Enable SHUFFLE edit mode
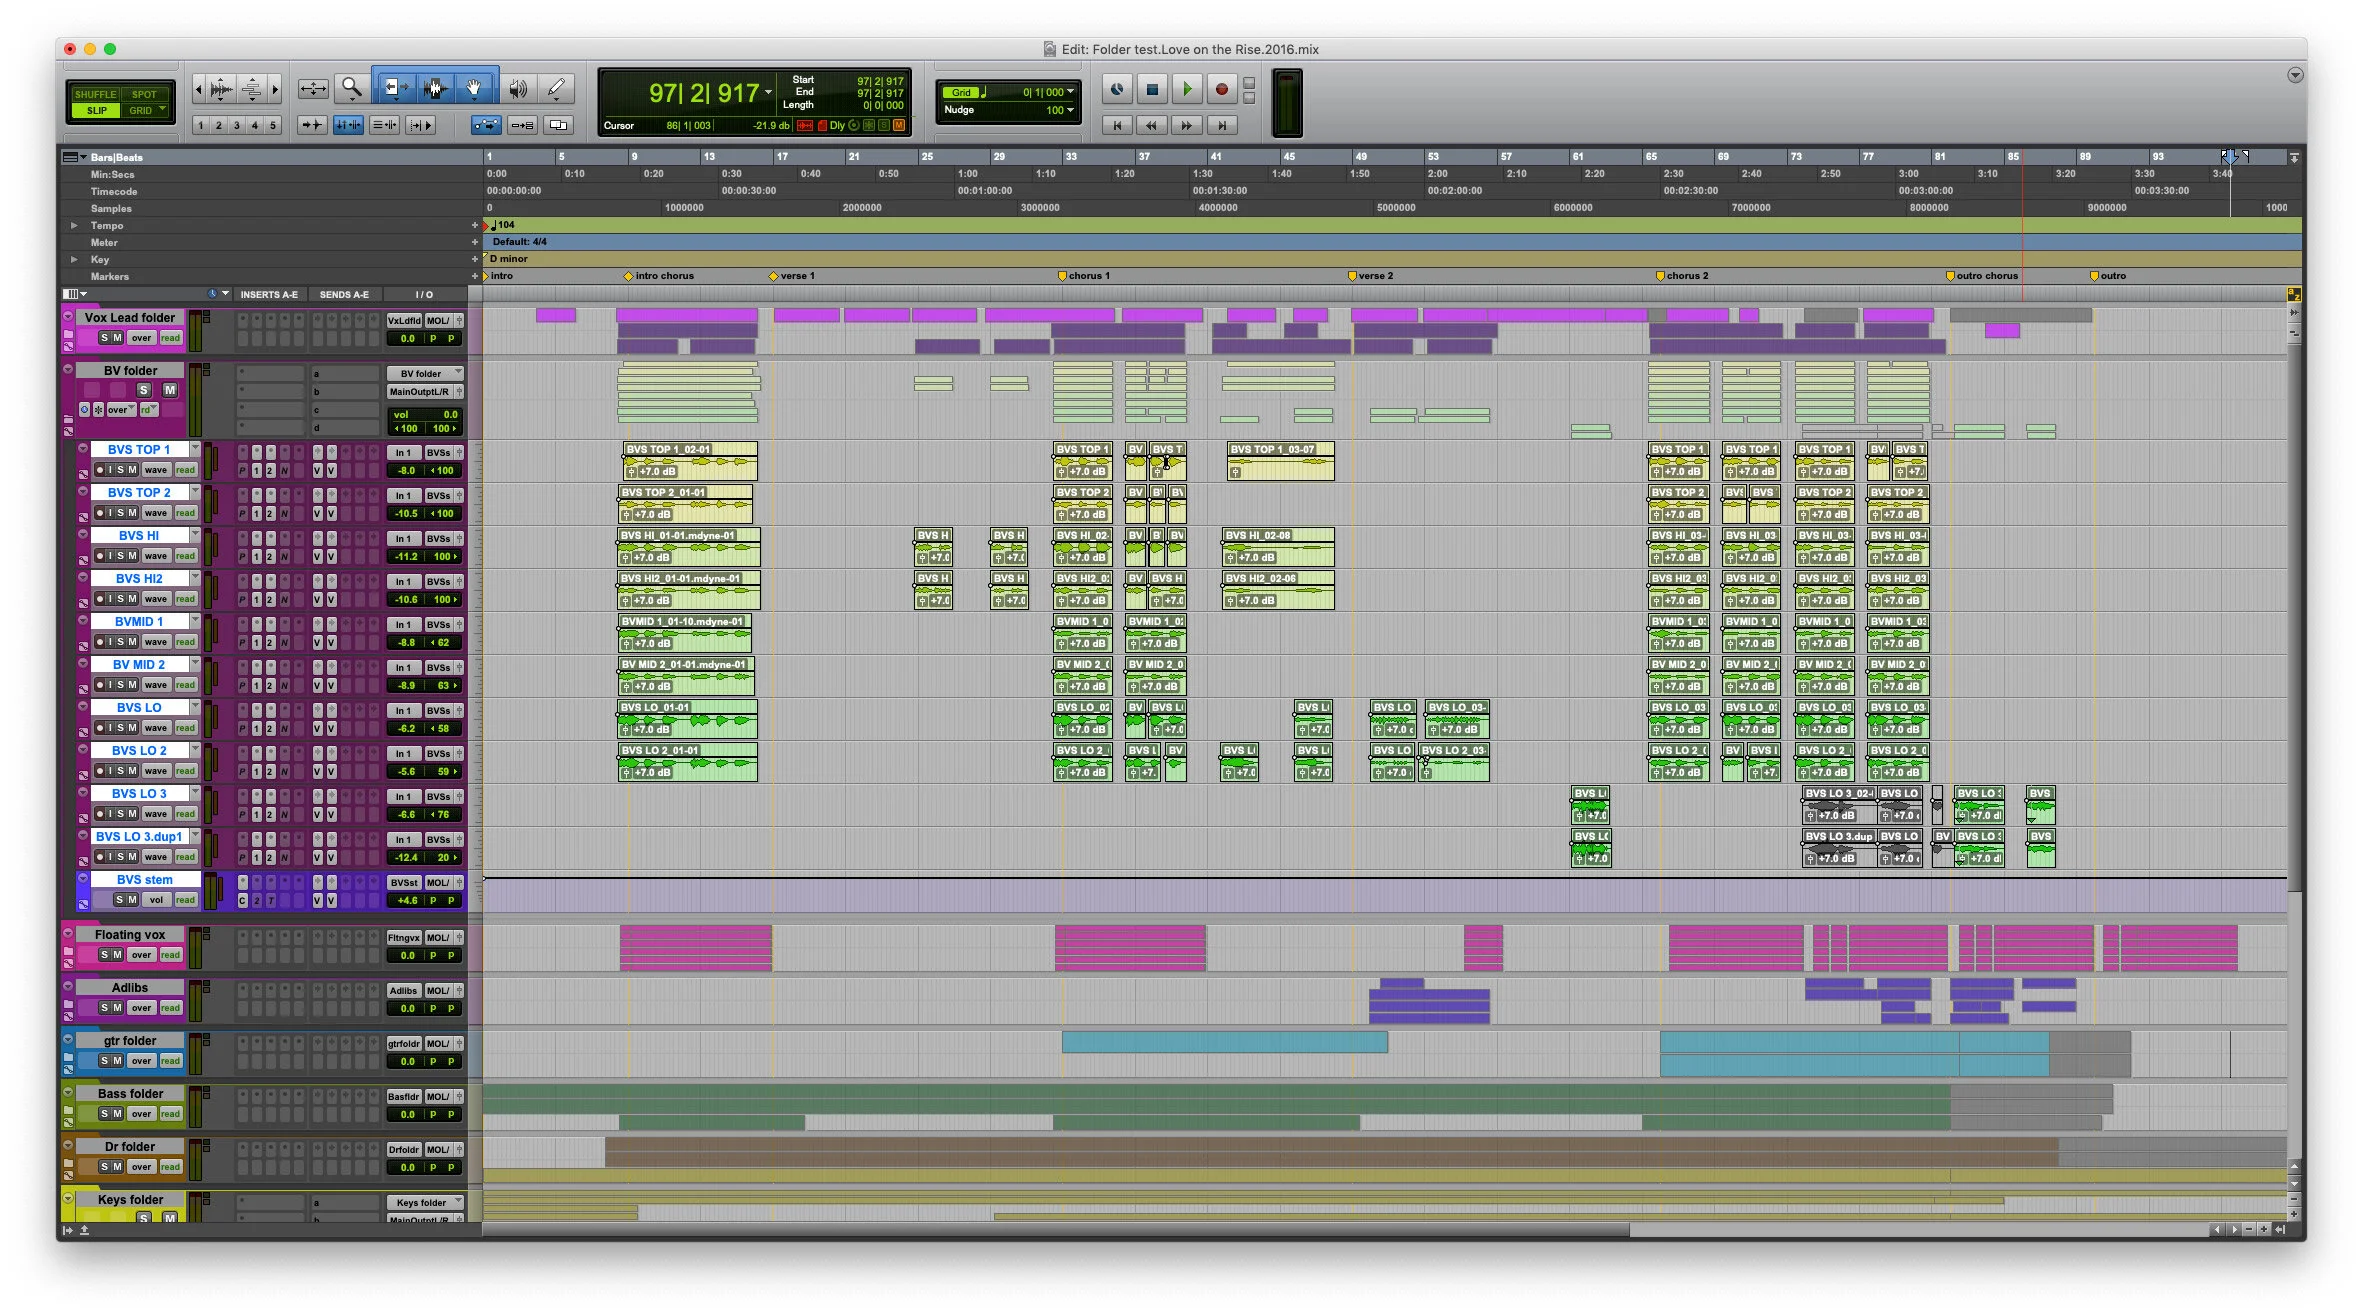This screenshot has width=2363, height=1316. coord(96,94)
